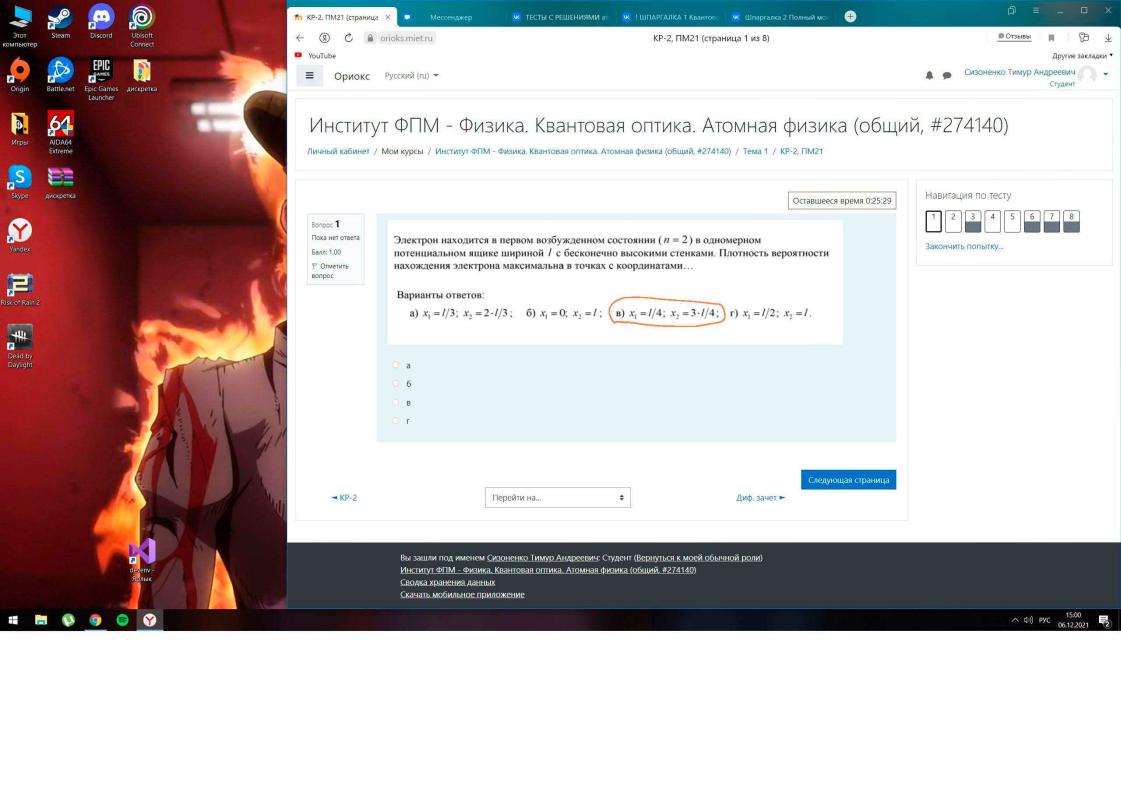Click the Ориокс site title

[352, 76]
